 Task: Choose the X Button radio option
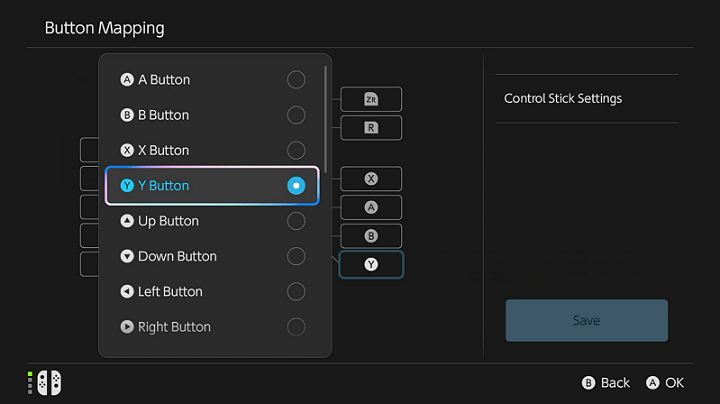pos(296,150)
